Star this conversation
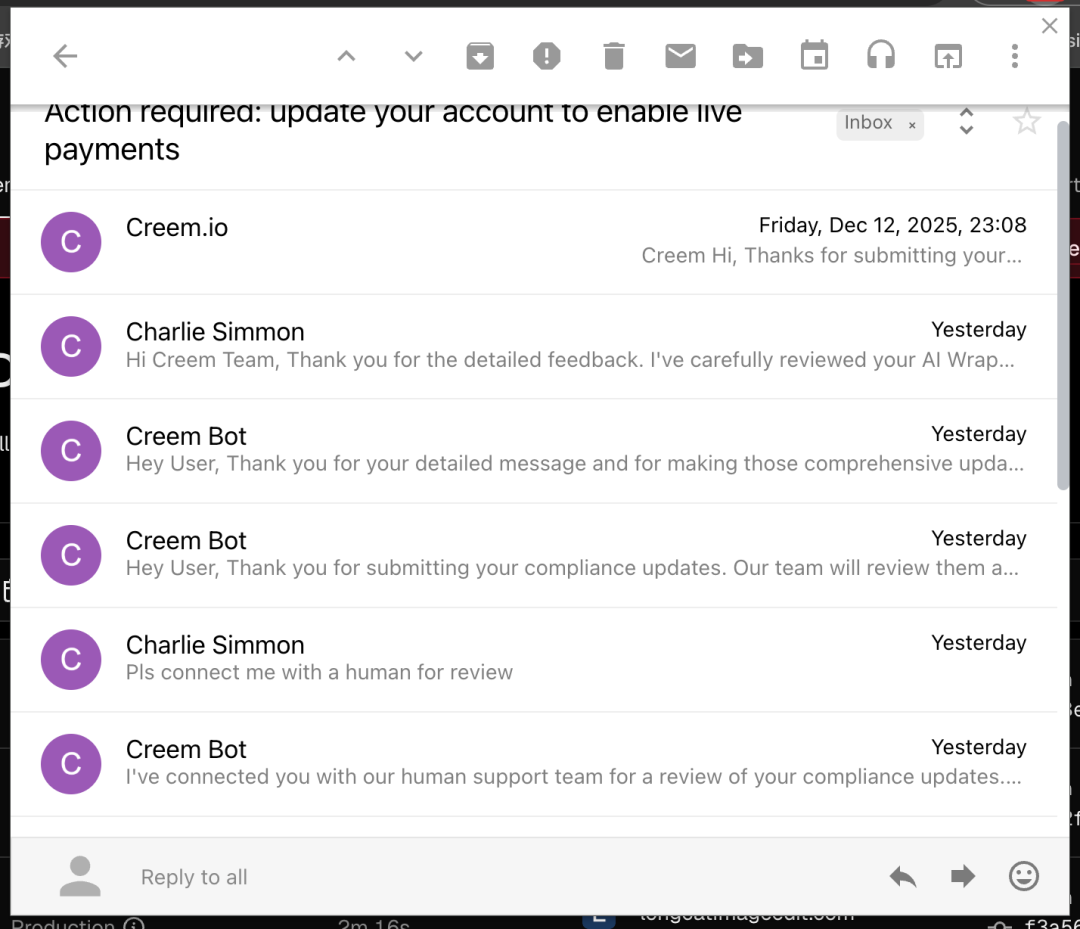The image size is (1080, 929). pos(1026,121)
